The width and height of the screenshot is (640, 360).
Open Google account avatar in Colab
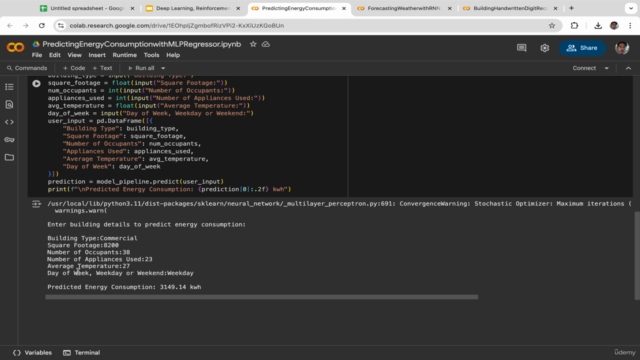tap(622, 48)
